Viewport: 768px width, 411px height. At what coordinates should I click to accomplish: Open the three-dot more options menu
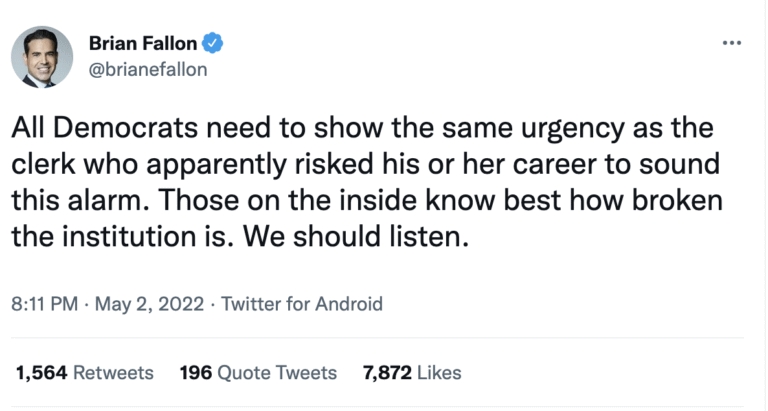(x=732, y=45)
